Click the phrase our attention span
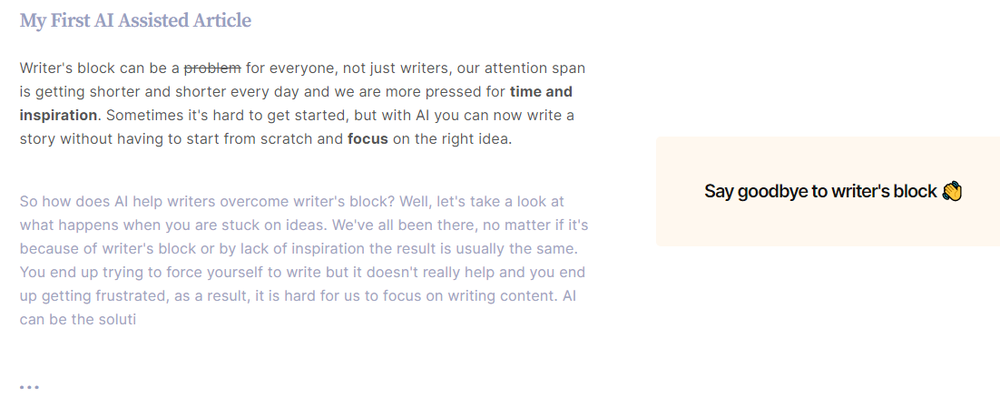Viewport: 1000px width, 411px height. coord(521,68)
